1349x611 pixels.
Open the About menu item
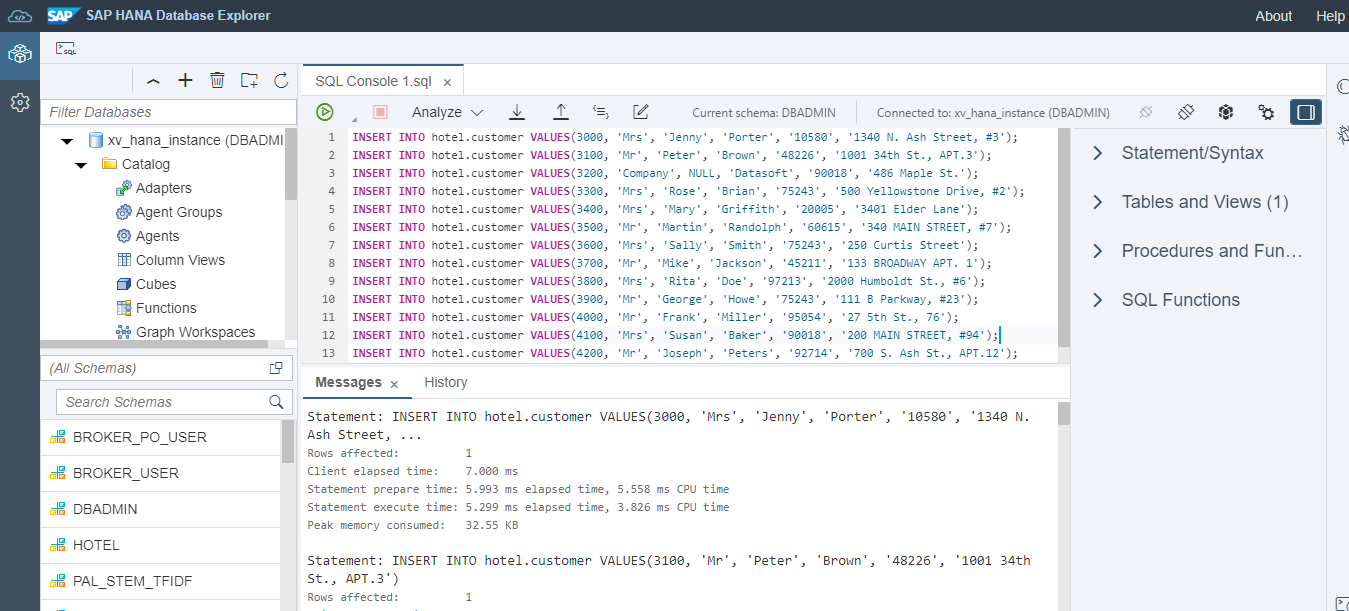[x=1274, y=16]
